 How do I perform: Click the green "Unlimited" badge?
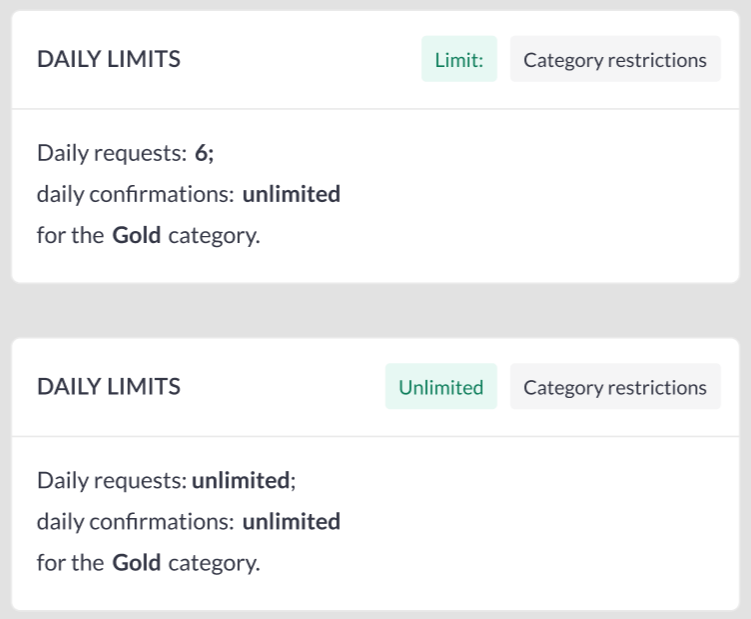tap(441, 388)
